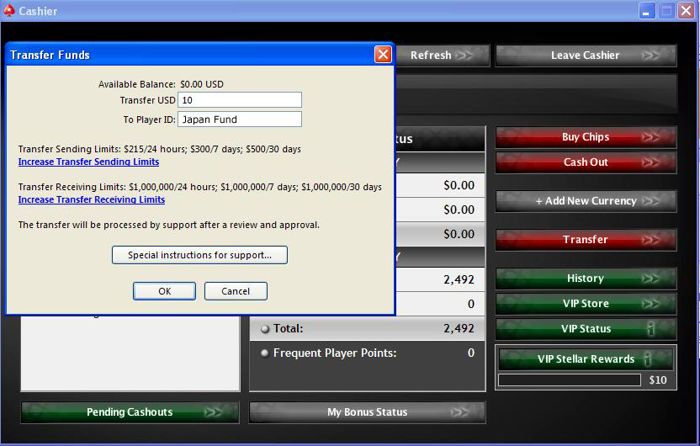
Task: Click the Available Balance $0.00 USD text
Action: [202, 84]
